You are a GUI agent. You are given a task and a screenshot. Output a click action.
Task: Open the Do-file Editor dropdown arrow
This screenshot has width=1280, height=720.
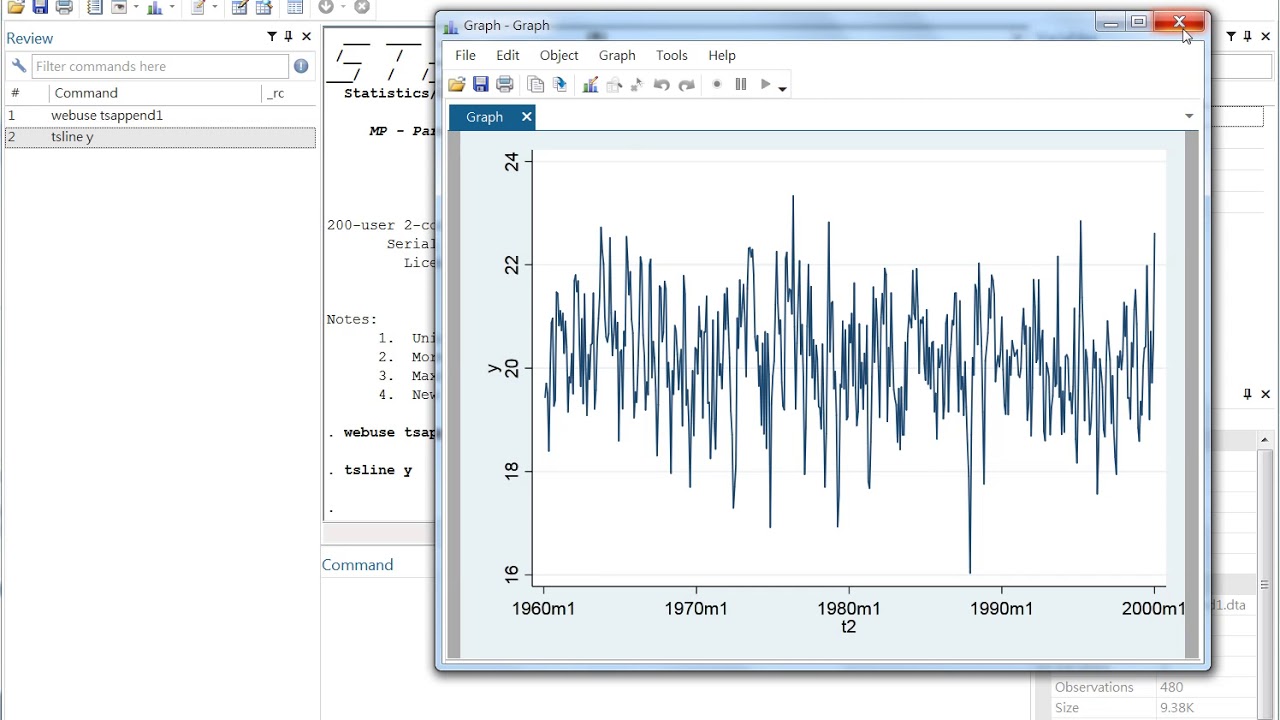point(214,7)
